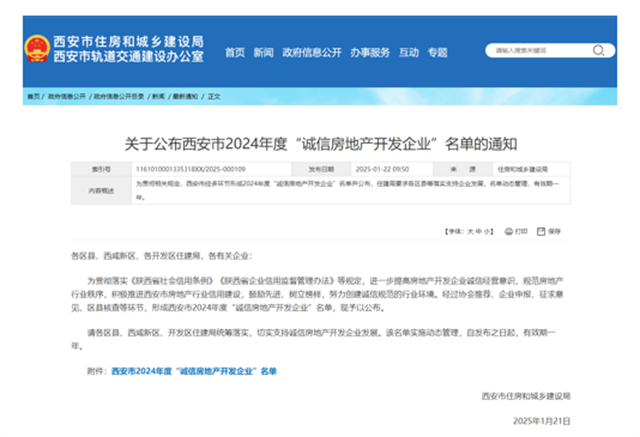
Task: Click the 西安市轨道交通建设办公室 header title
Action: (129, 56)
